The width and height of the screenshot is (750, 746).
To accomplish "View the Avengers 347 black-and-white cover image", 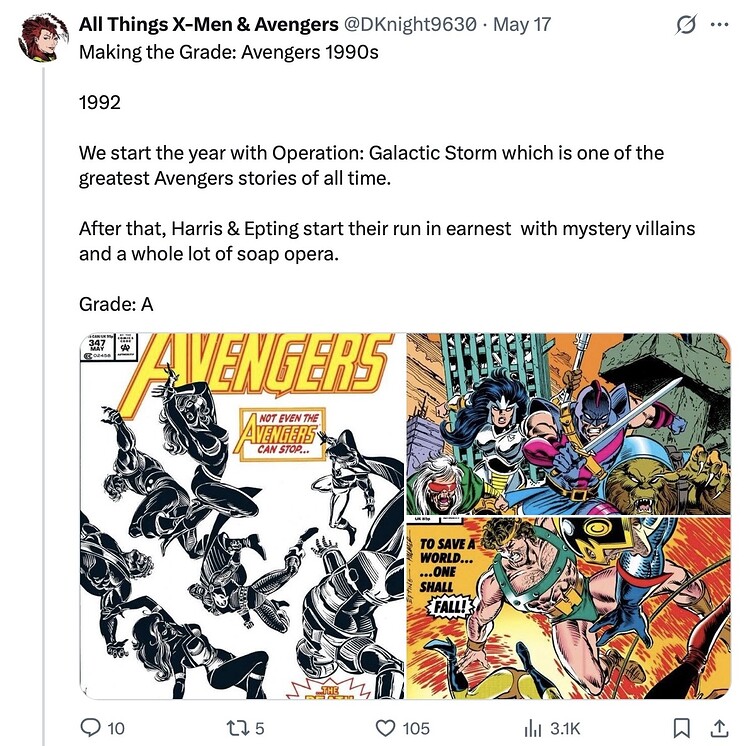I will tap(242, 516).
